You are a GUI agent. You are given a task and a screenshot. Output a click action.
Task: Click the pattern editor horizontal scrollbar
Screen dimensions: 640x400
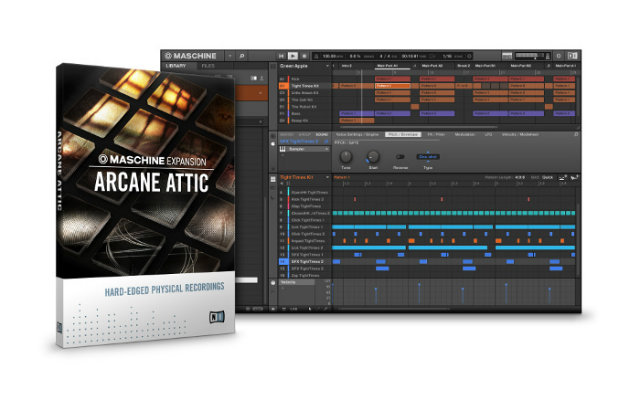394,309
